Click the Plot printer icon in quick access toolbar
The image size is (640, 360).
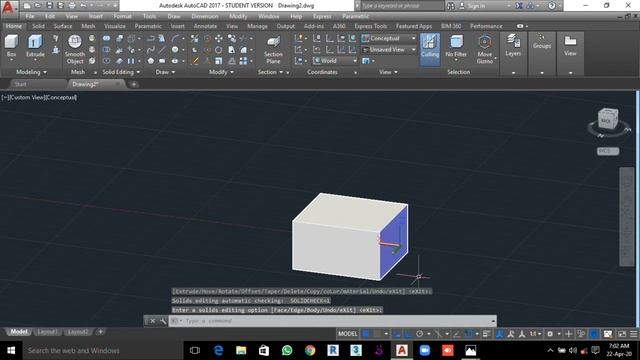[72, 6]
